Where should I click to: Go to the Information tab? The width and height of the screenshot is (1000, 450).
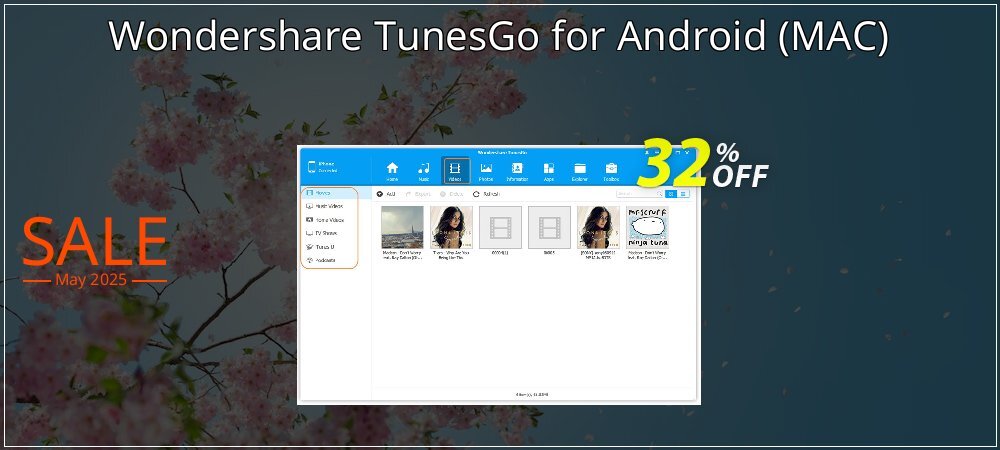tap(517, 171)
